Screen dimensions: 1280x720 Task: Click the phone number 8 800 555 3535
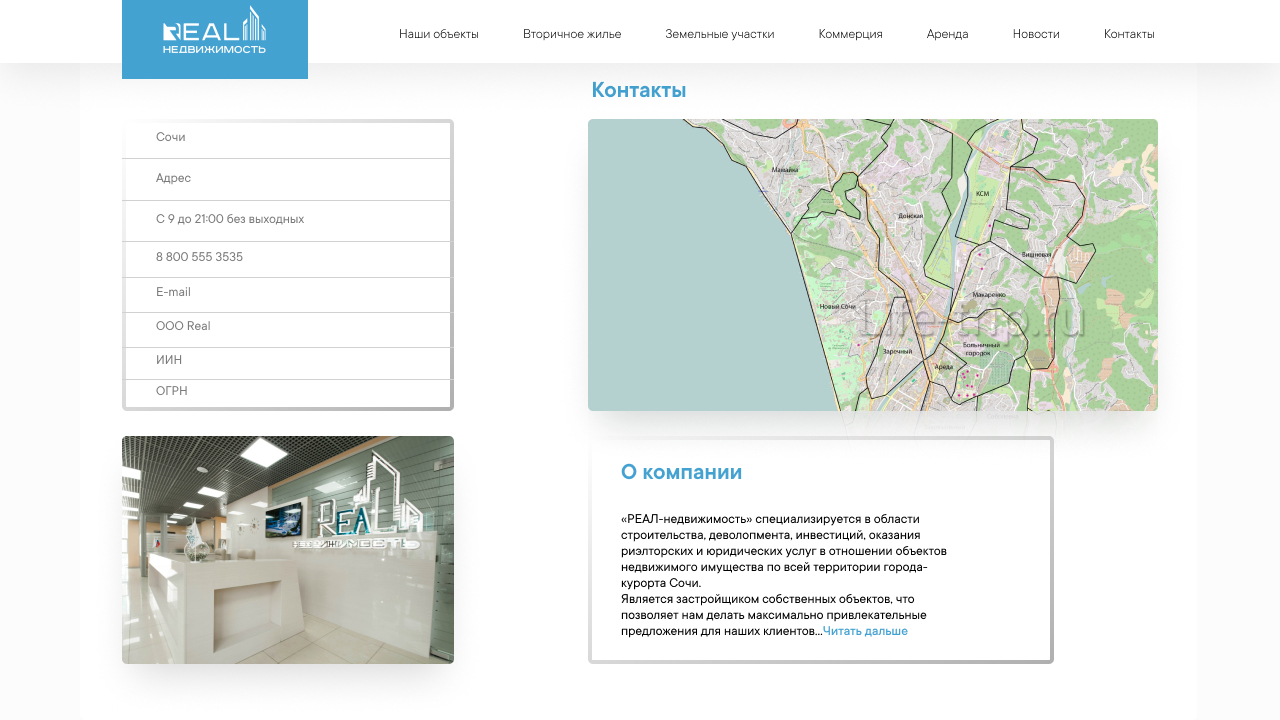point(288,259)
